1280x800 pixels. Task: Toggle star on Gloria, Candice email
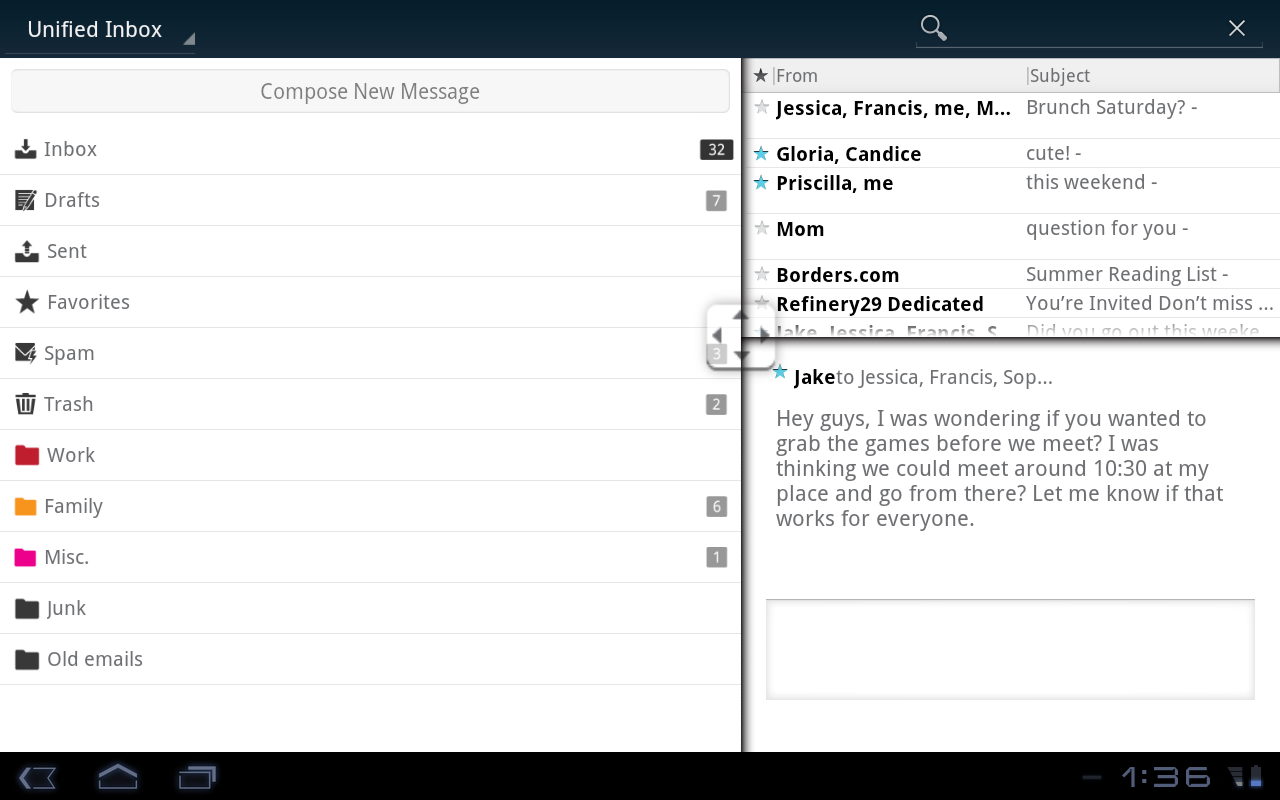click(761, 153)
